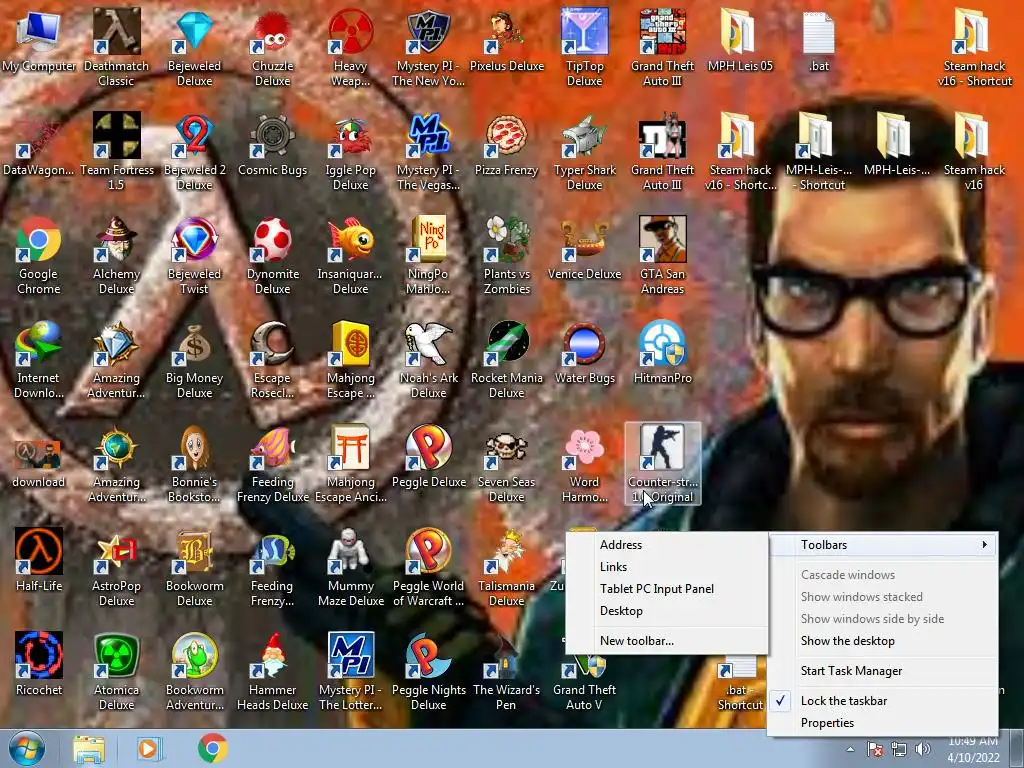Expand the Toolbars submenu arrow
This screenshot has height=768, width=1024.
(984, 545)
